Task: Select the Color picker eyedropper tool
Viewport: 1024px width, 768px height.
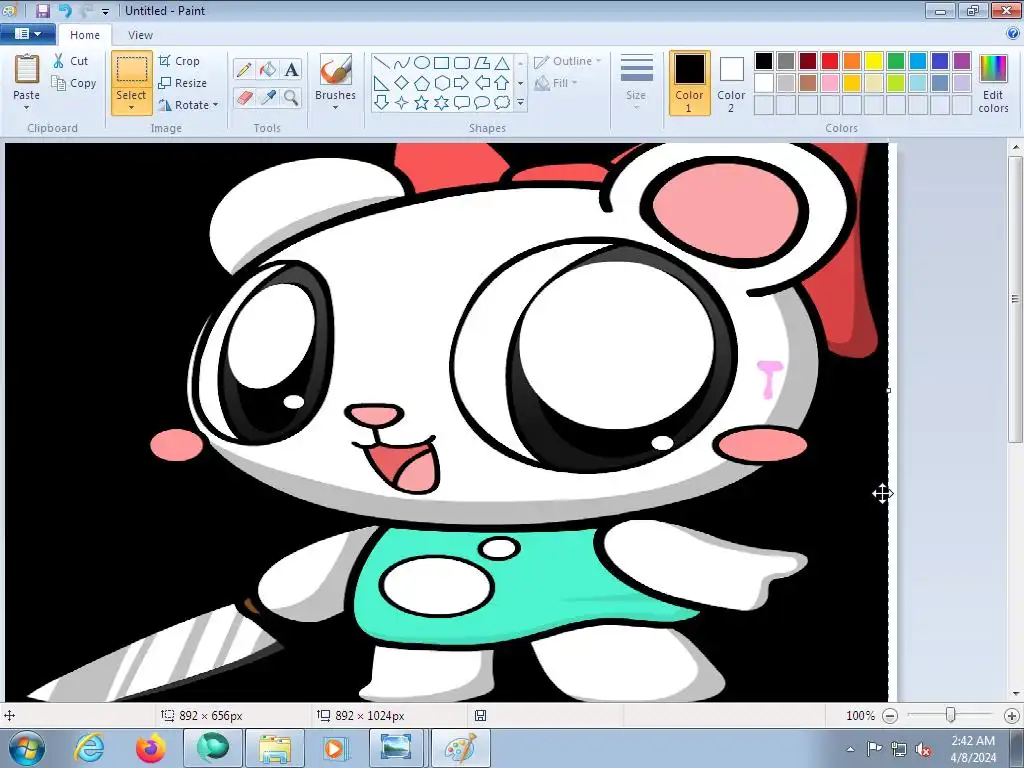Action: [x=268, y=97]
